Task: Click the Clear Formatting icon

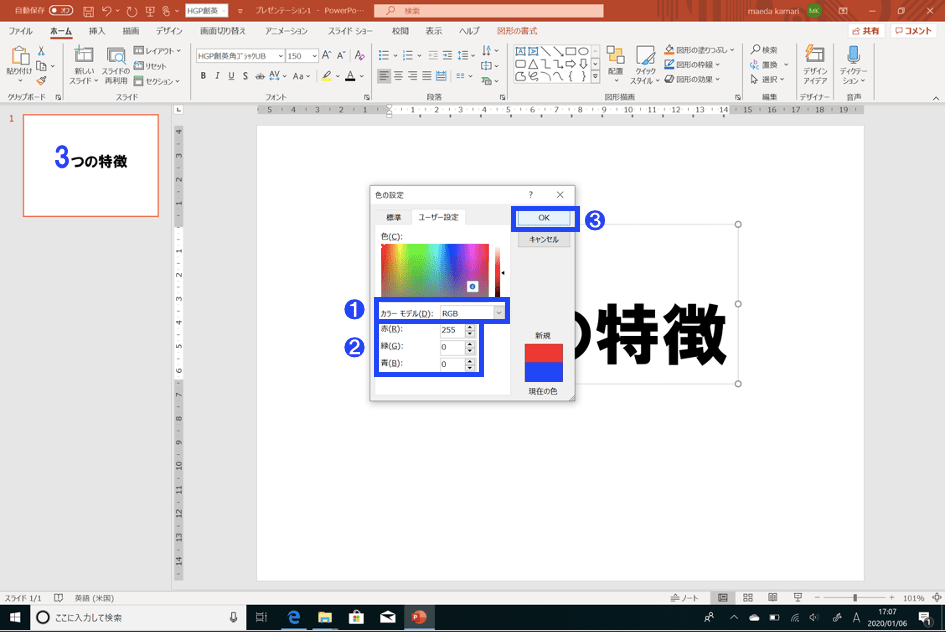Action: (360, 55)
